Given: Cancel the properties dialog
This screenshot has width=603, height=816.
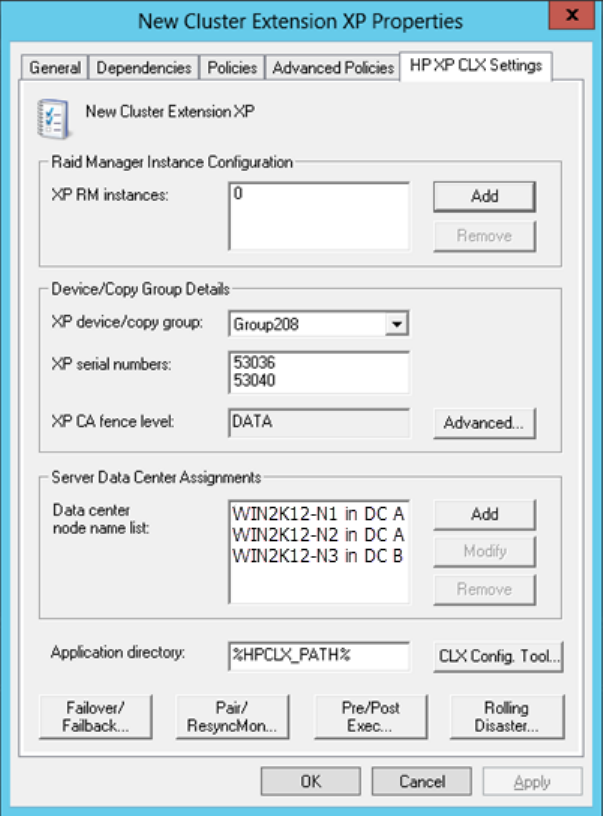Looking at the screenshot, I should 422,781.
